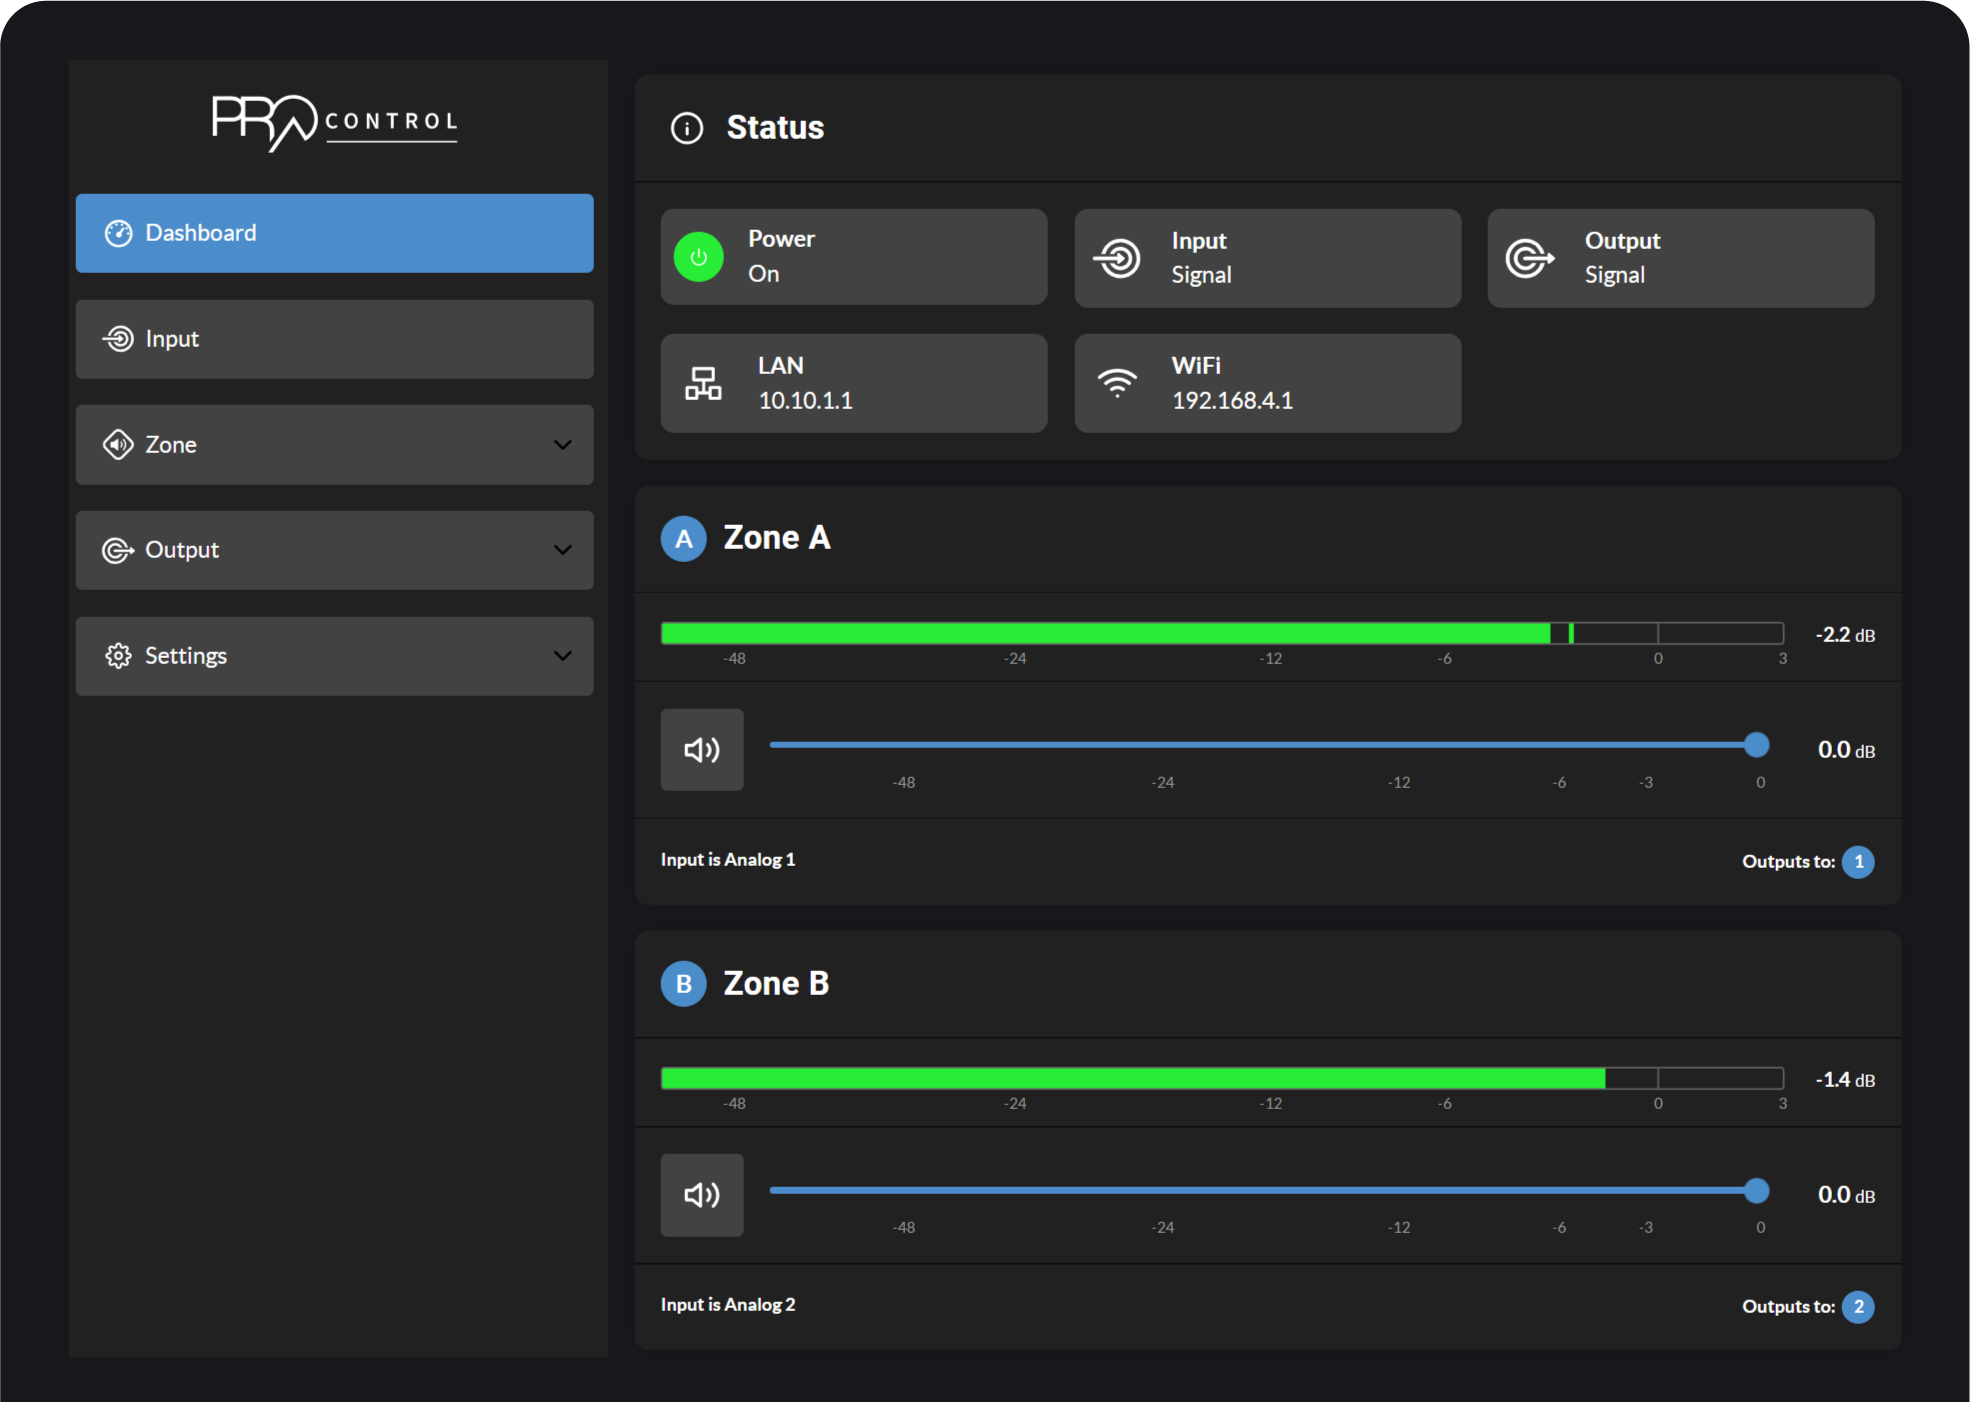The width and height of the screenshot is (1970, 1402).
Task: Expand the Output menu chevron
Action: (x=563, y=550)
